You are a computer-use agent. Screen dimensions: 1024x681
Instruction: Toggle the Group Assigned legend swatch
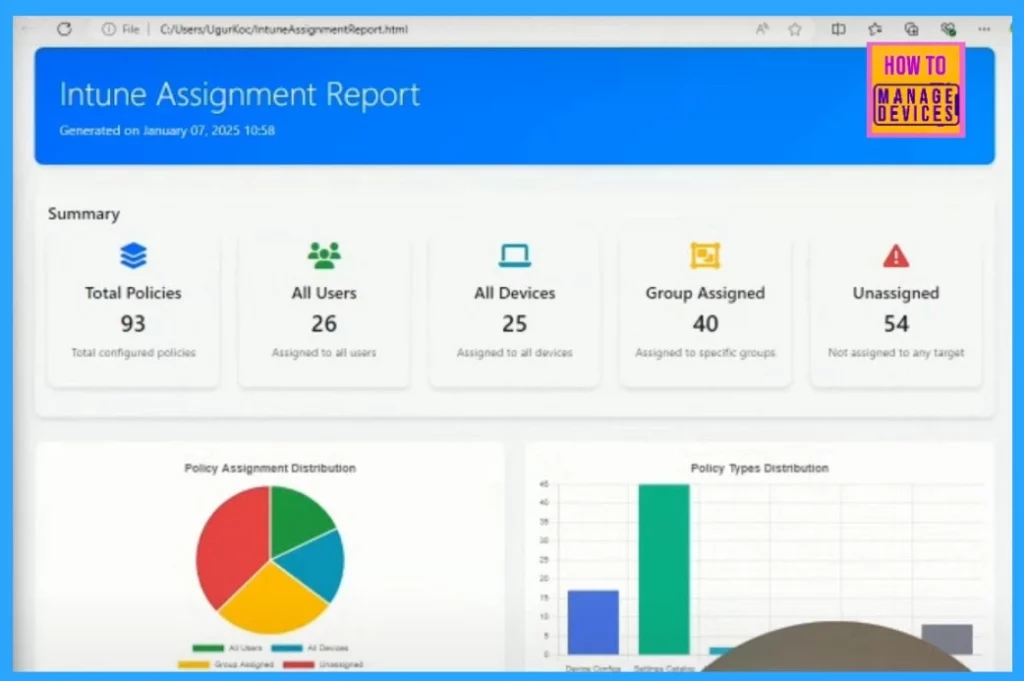point(194,664)
